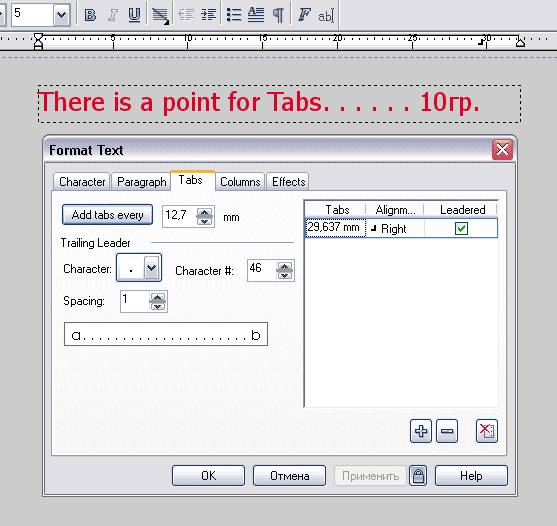Increase the Add tabs every value
557x526 pixels.
pos(205,213)
